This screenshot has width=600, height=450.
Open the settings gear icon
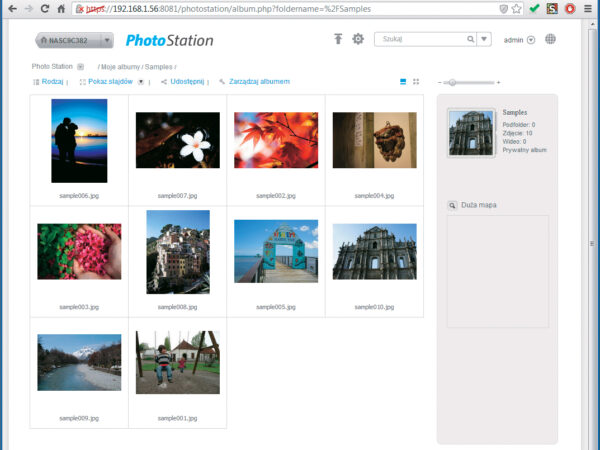[358, 39]
